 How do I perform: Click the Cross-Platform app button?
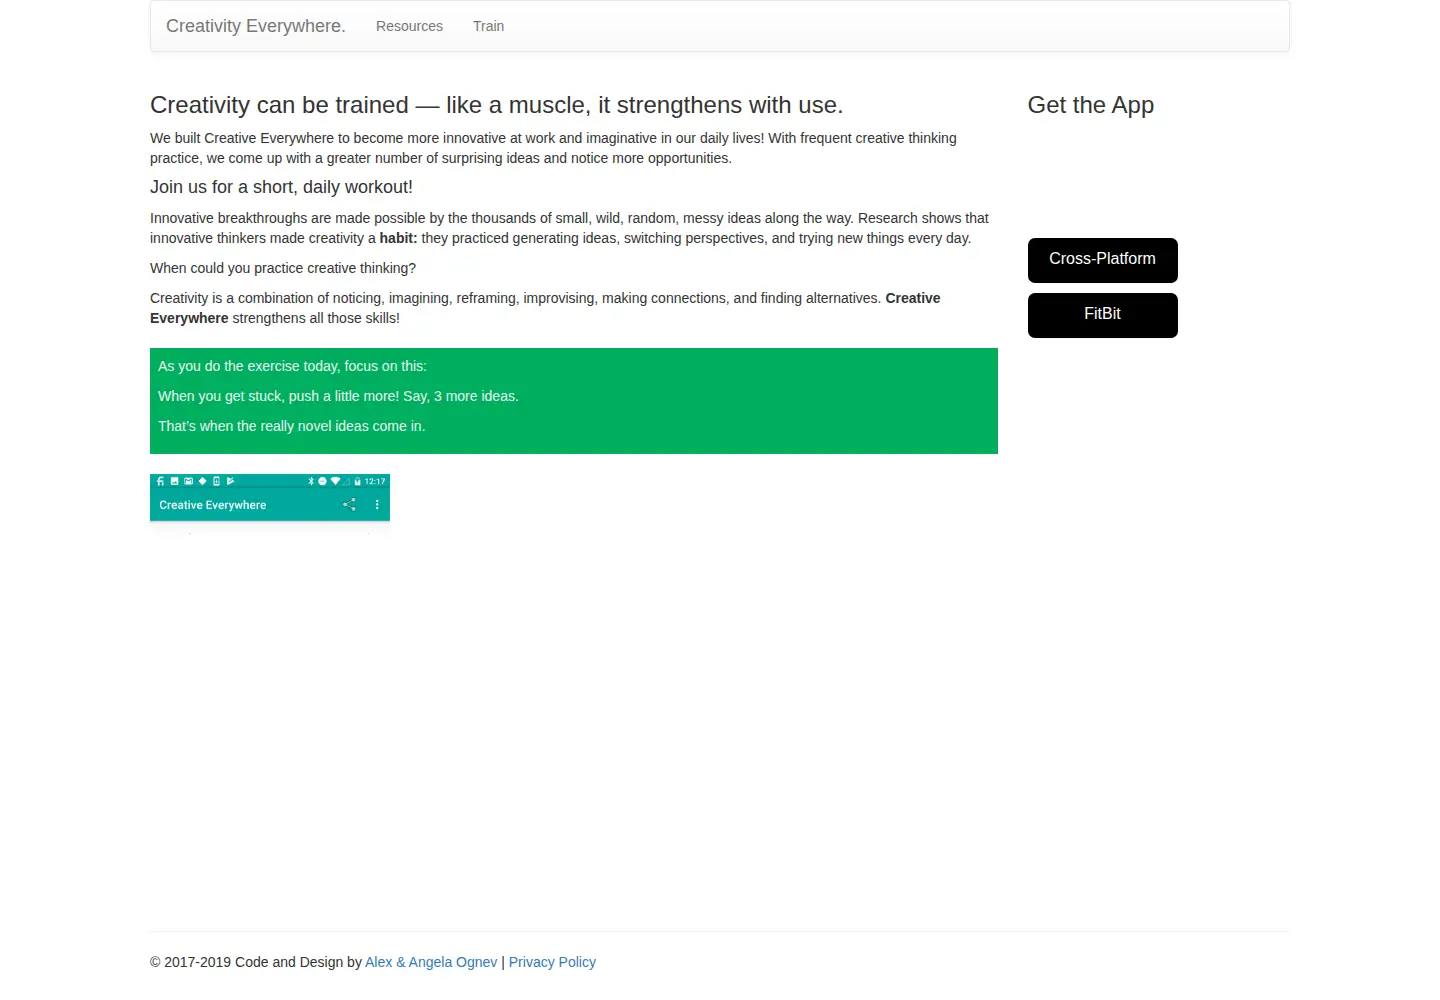point(1102,260)
